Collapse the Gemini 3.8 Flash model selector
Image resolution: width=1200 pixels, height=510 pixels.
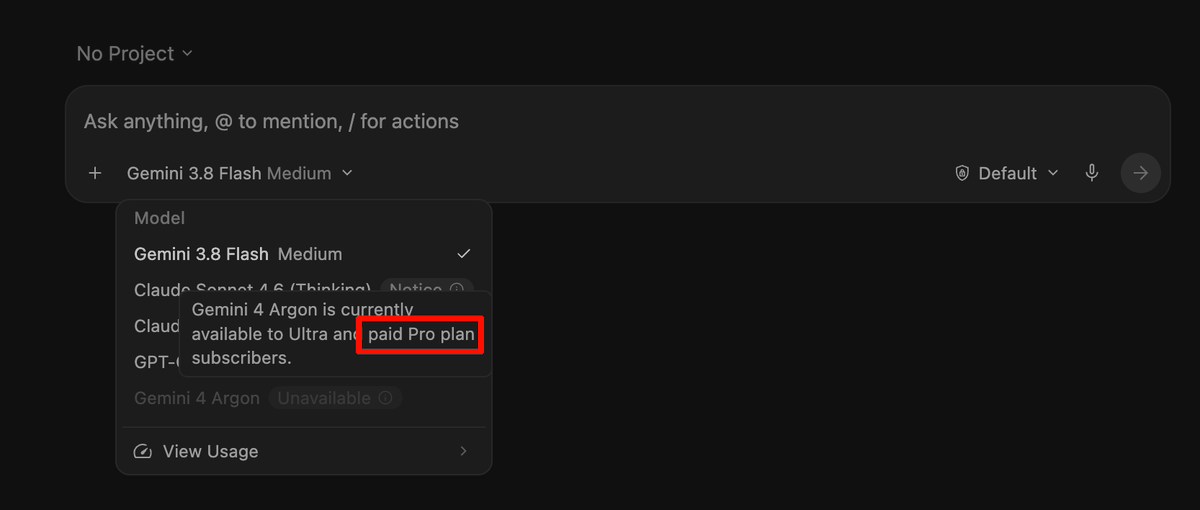click(x=240, y=173)
